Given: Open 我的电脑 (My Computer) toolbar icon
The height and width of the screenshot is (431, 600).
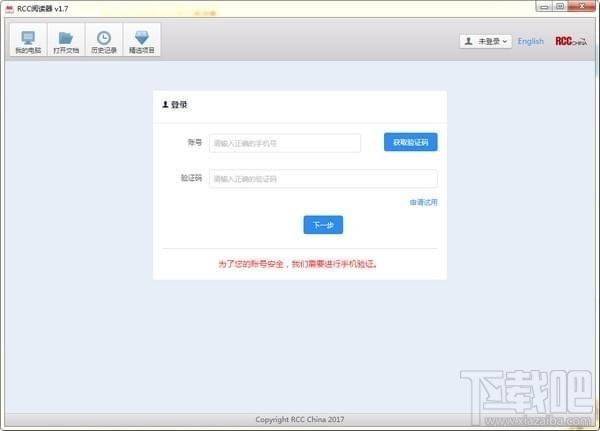Looking at the screenshot, I should (28, 40).
